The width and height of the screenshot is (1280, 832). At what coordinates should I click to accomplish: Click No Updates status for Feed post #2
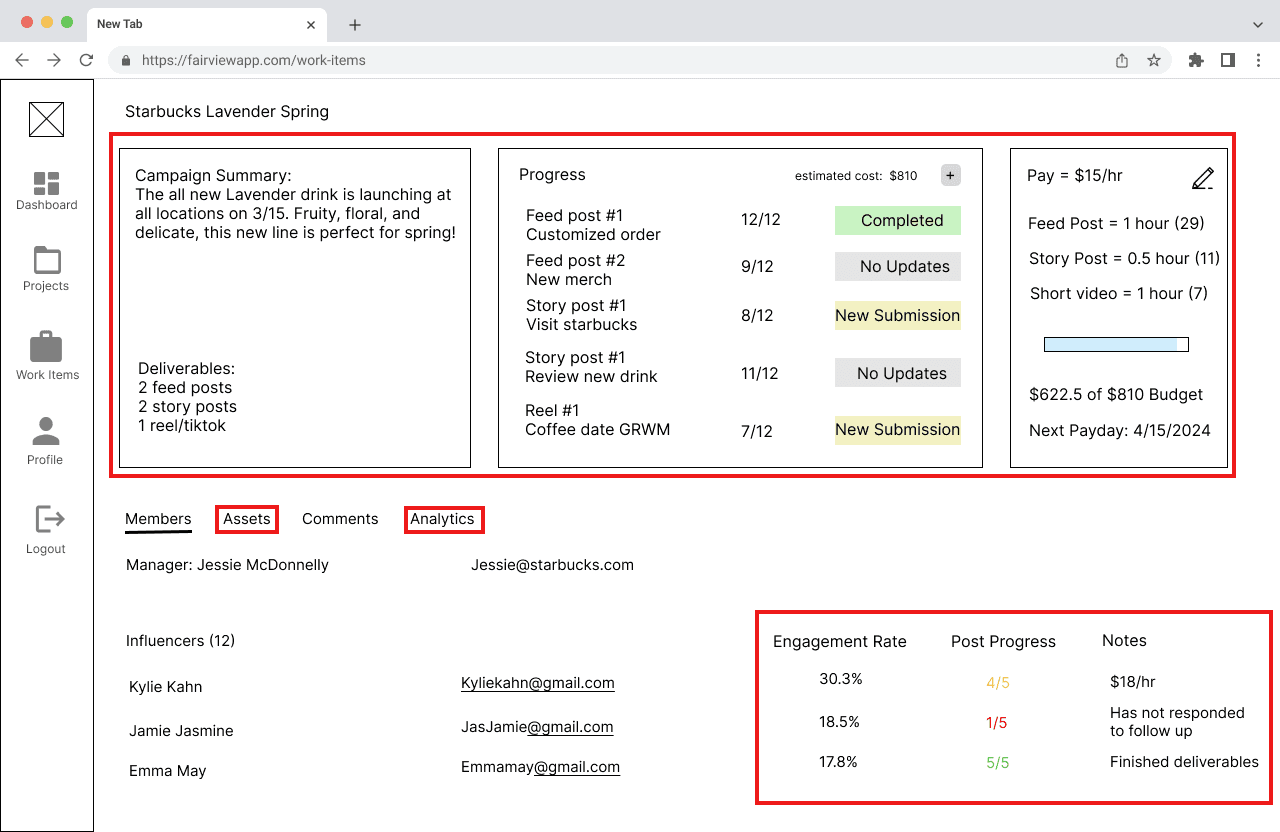point(898,266)
